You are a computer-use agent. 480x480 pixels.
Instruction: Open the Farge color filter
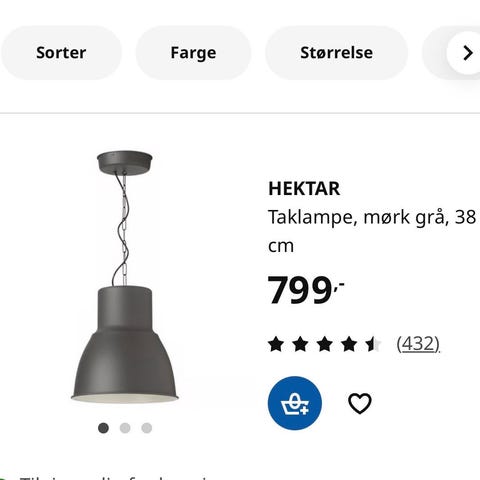pos(193,53)
